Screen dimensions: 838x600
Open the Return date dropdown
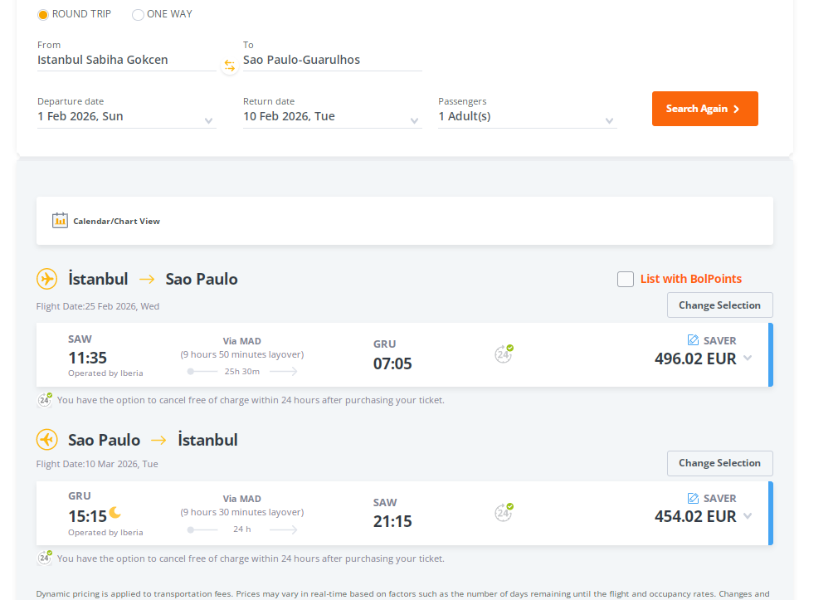pos(332,116)
